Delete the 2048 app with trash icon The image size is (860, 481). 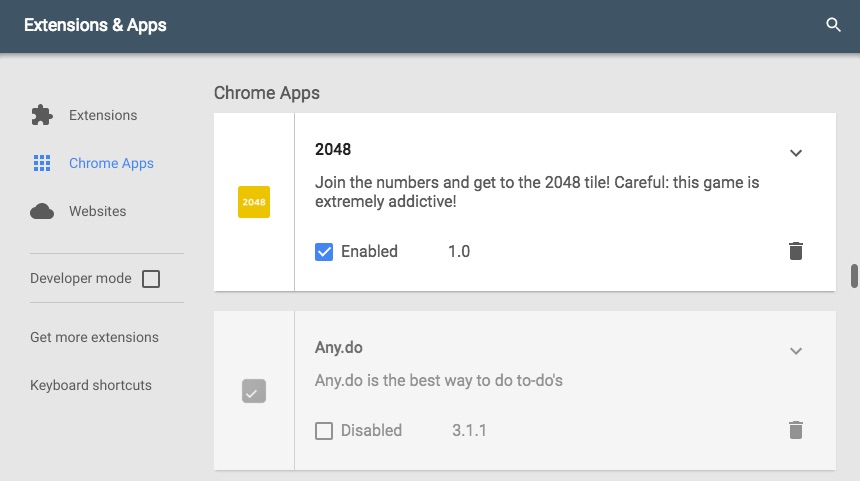[796, 251]
